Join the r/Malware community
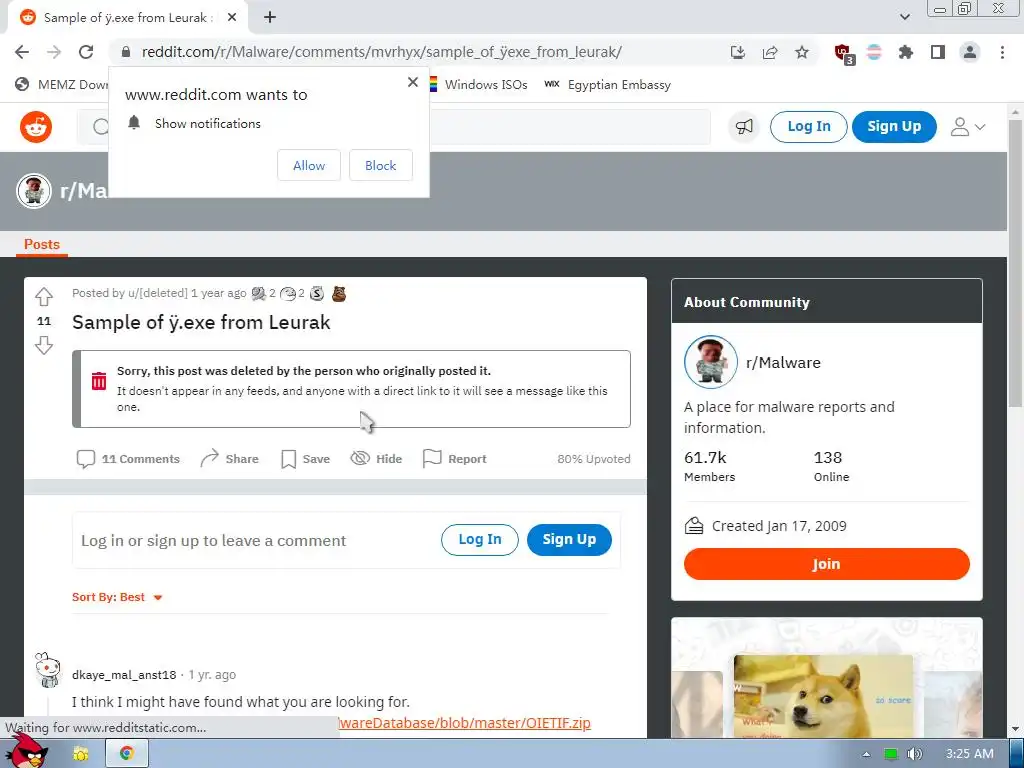This screenshot has height=768, width=1024. pos(826,564)
